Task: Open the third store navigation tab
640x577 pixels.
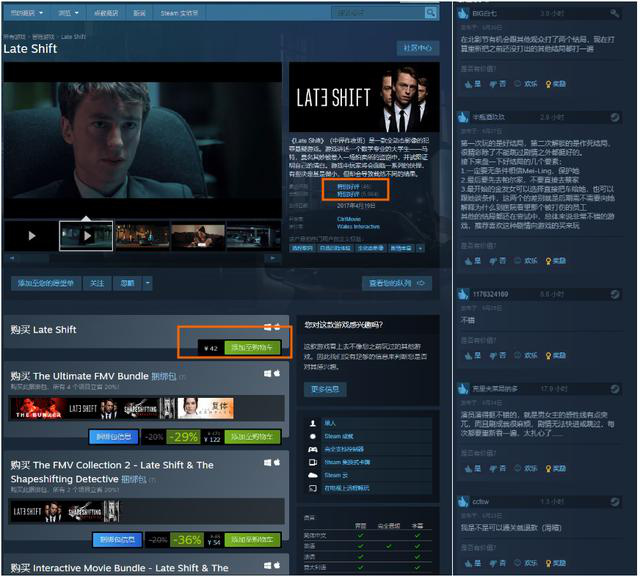Action: coord(106,13)
